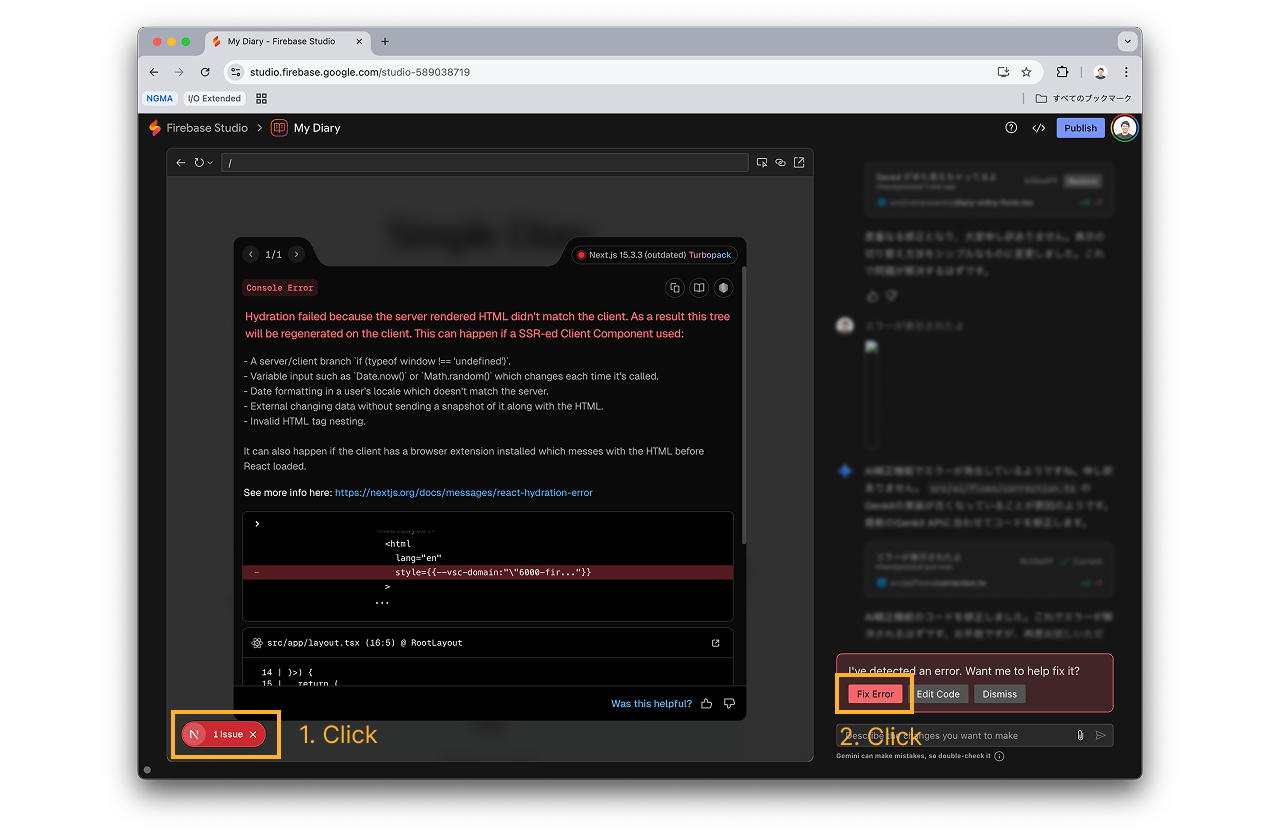Switch to code view with the </> icon

coord(1038,127)
